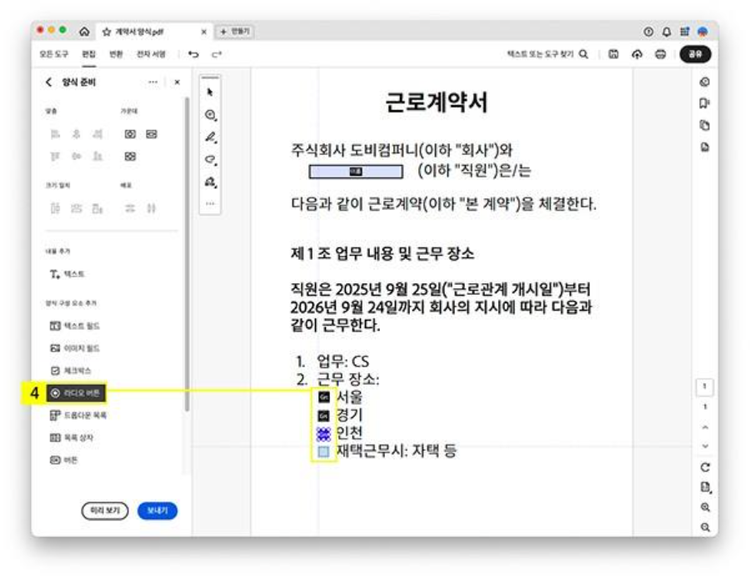Image resolution: width=750 pixels, height=578 pixels.
Task: Close the 계약서 양식.pdf tab
Action: point(204,32)
